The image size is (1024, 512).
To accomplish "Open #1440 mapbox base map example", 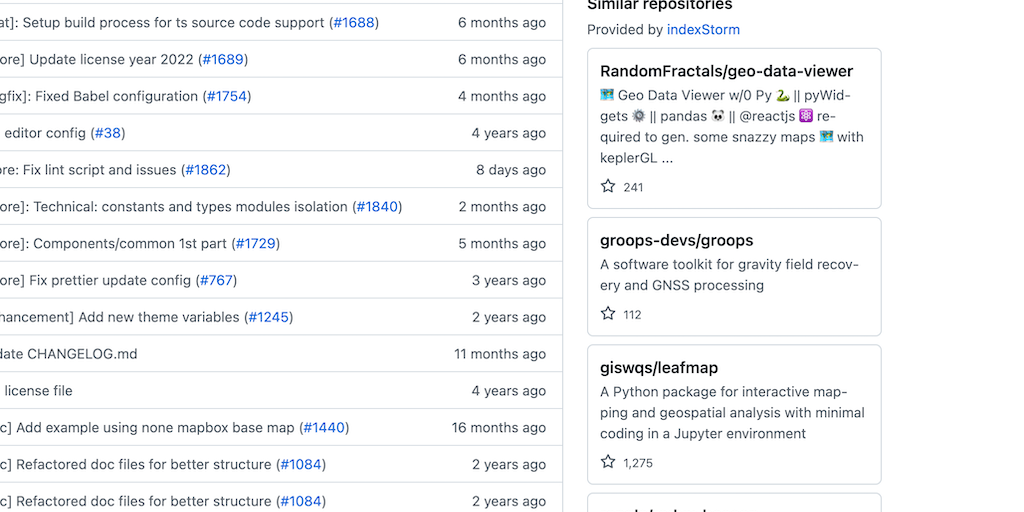I will 324,428.
